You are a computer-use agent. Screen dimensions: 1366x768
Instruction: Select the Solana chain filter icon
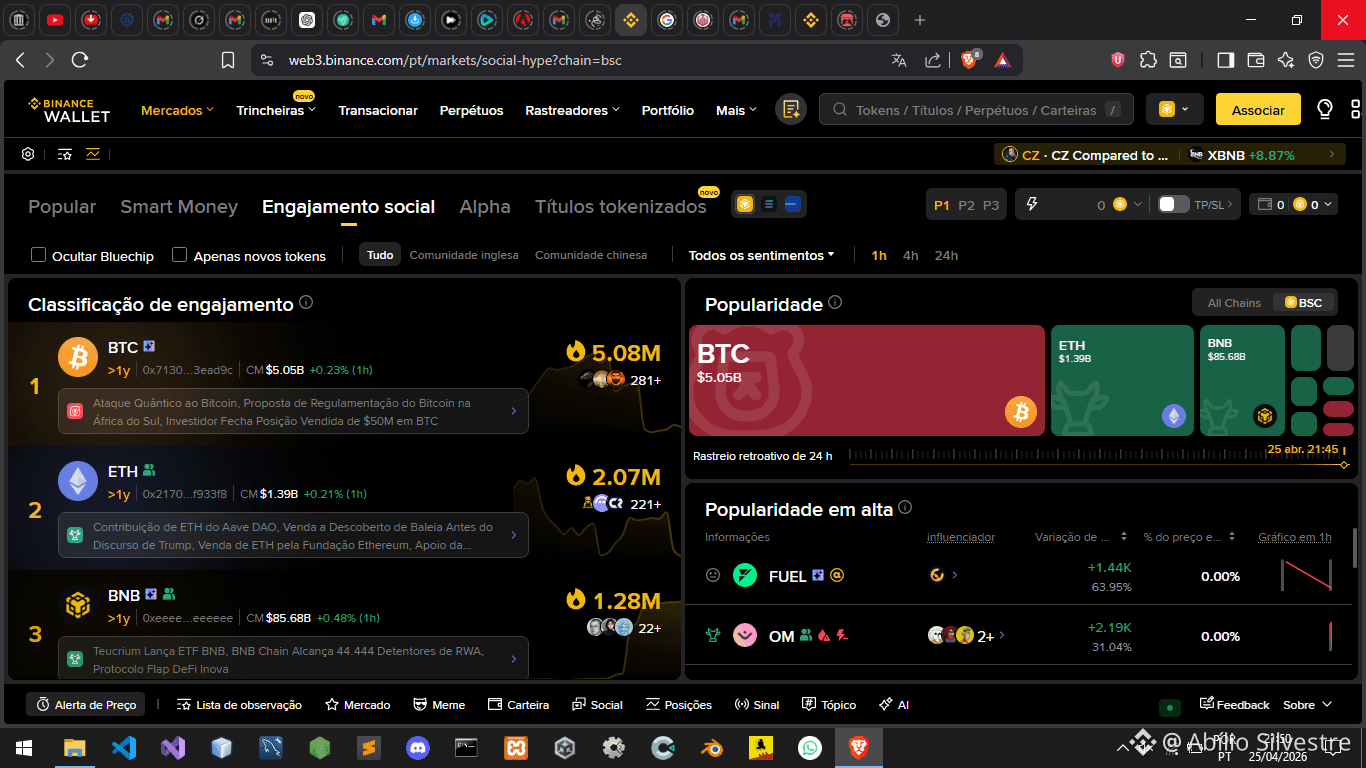point(769,204)
